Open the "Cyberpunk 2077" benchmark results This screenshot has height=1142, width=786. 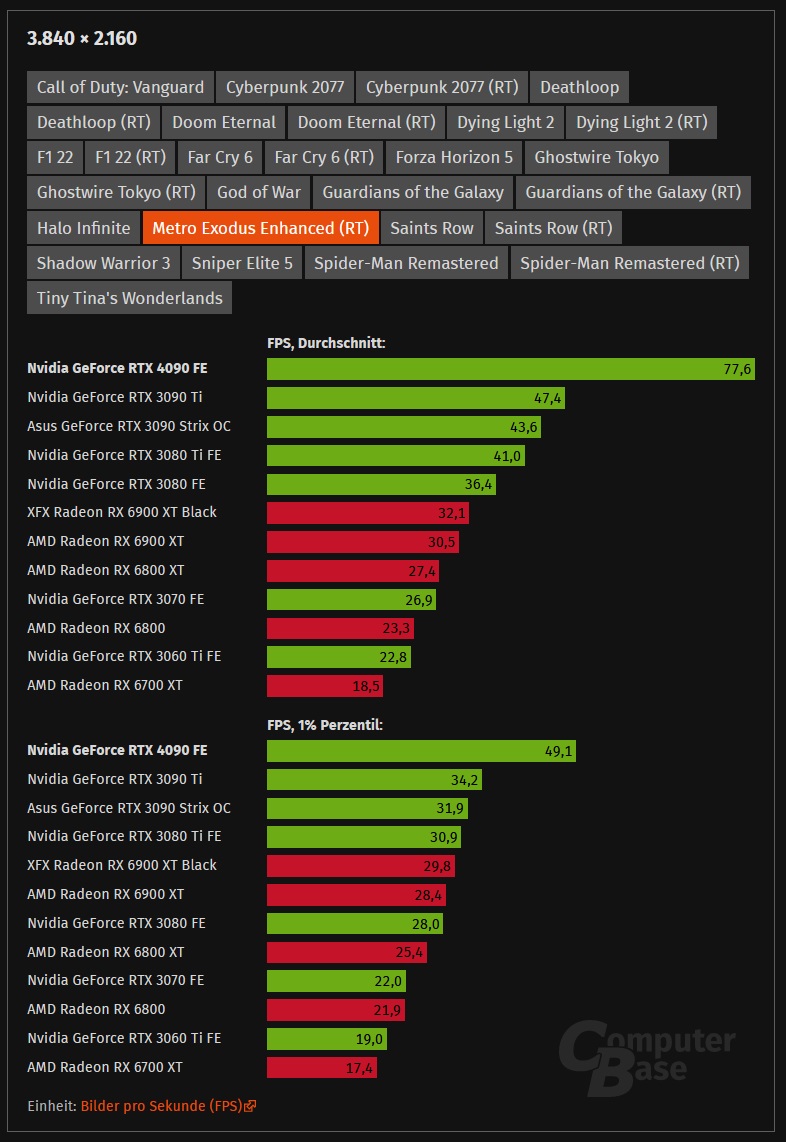[x=284, y=87]
